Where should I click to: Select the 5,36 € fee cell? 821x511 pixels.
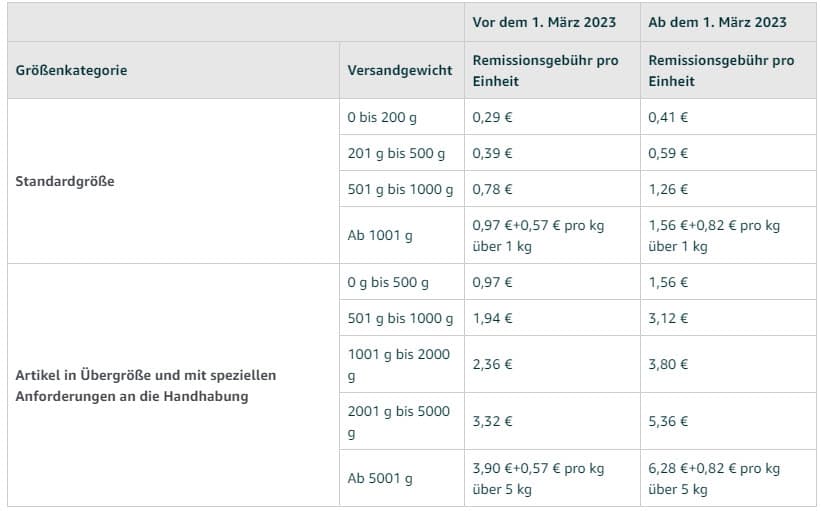pos(728,421)
